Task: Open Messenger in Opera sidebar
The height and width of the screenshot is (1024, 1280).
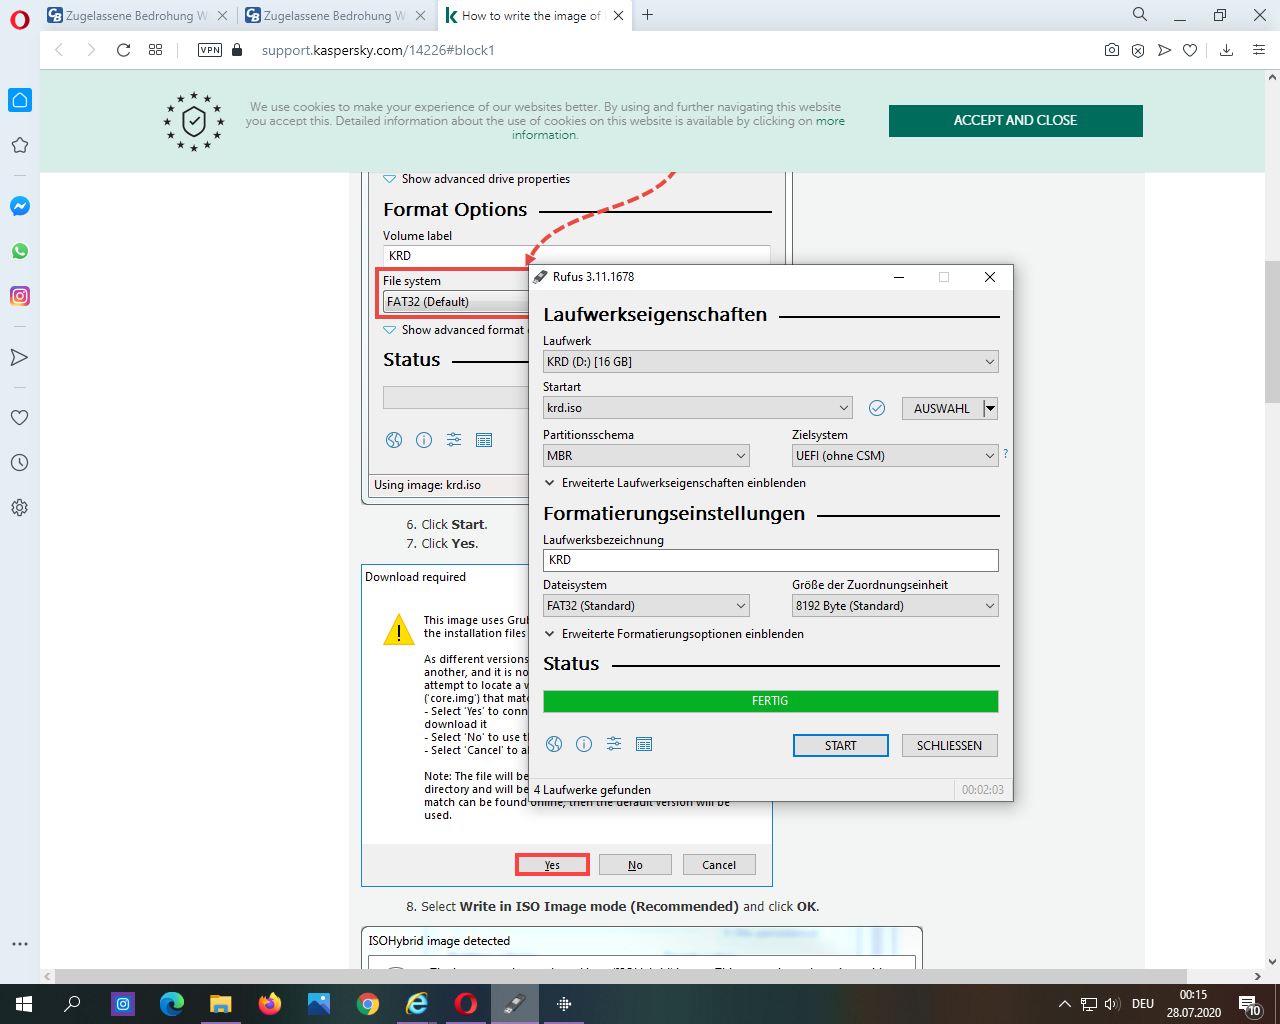Action: coord(20,206)
